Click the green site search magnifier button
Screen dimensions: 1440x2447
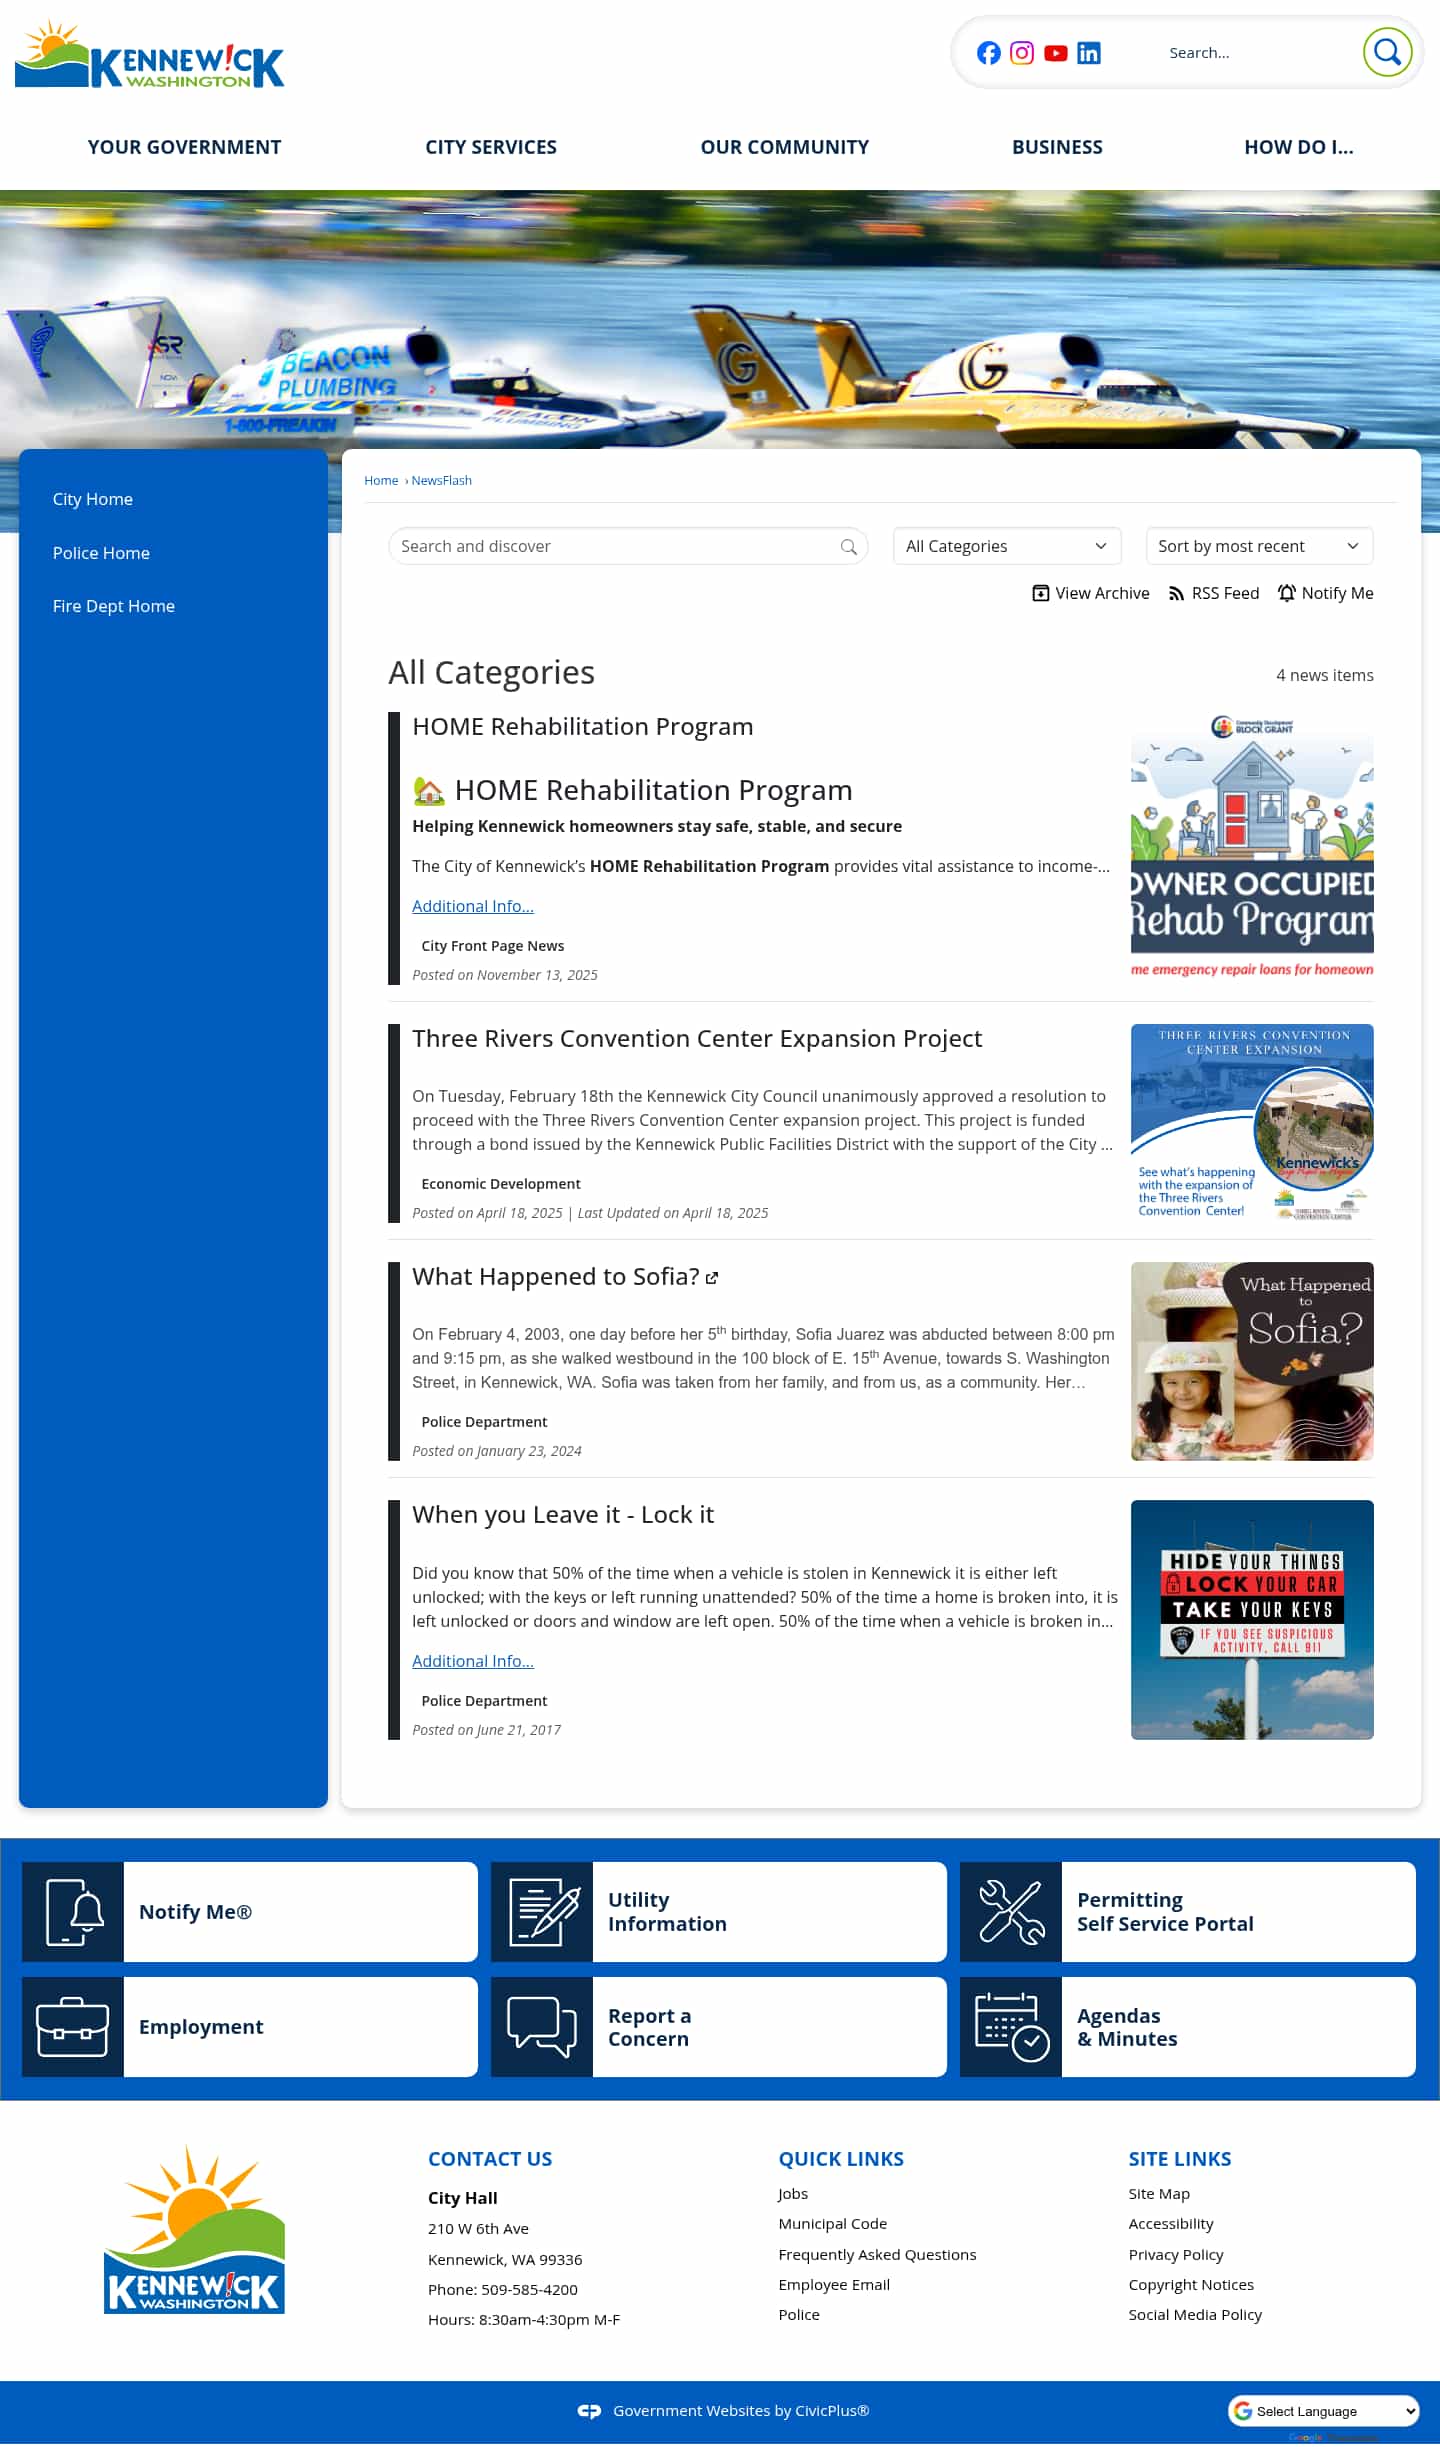tap(1387, 52)
